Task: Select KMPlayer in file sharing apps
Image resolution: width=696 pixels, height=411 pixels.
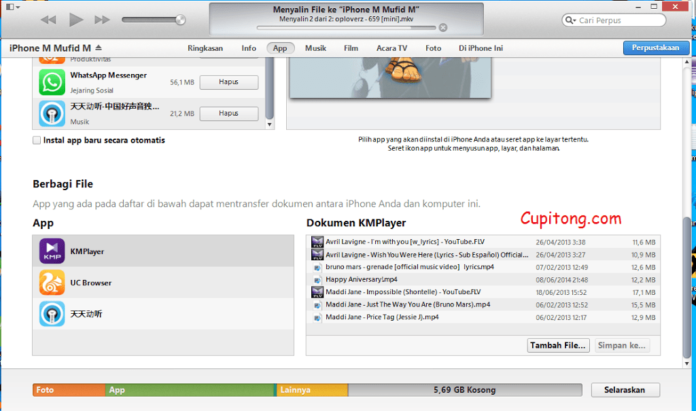Action: click(x=163, y=251)
